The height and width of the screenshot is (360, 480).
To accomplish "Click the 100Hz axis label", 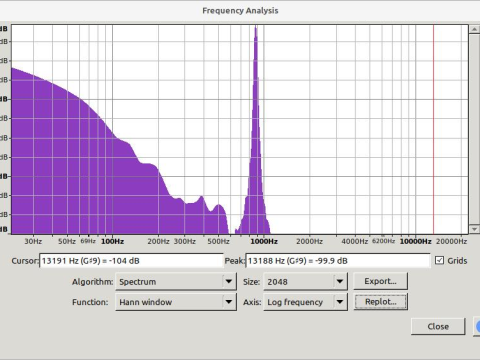I will 112,241.
